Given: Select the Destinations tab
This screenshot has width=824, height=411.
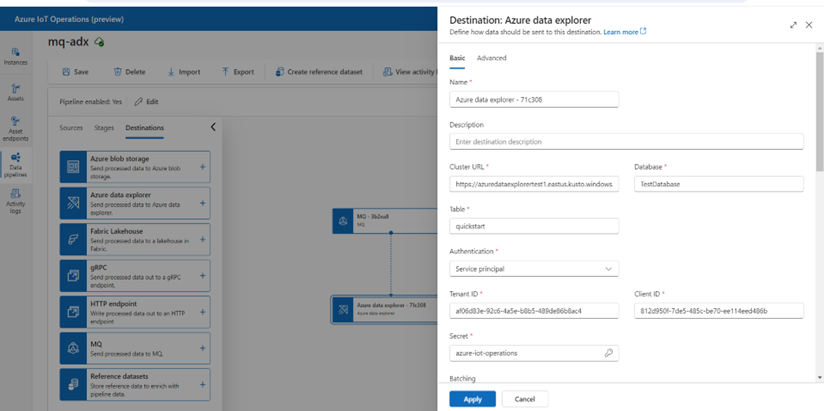Looking at the screenshot, I should pos(145,128).
